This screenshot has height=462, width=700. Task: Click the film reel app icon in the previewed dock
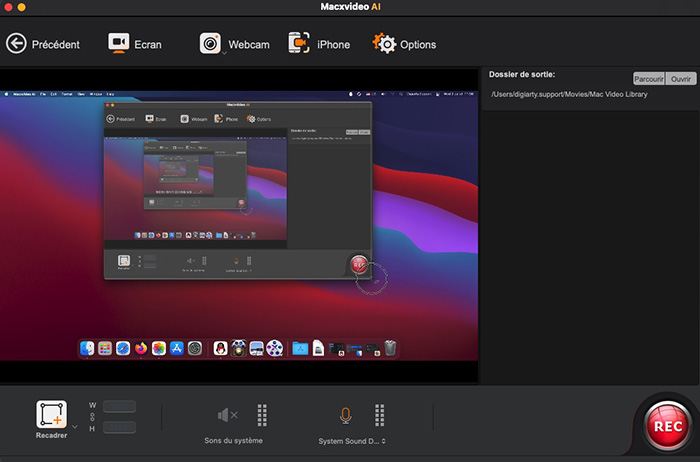coord(275,348)
